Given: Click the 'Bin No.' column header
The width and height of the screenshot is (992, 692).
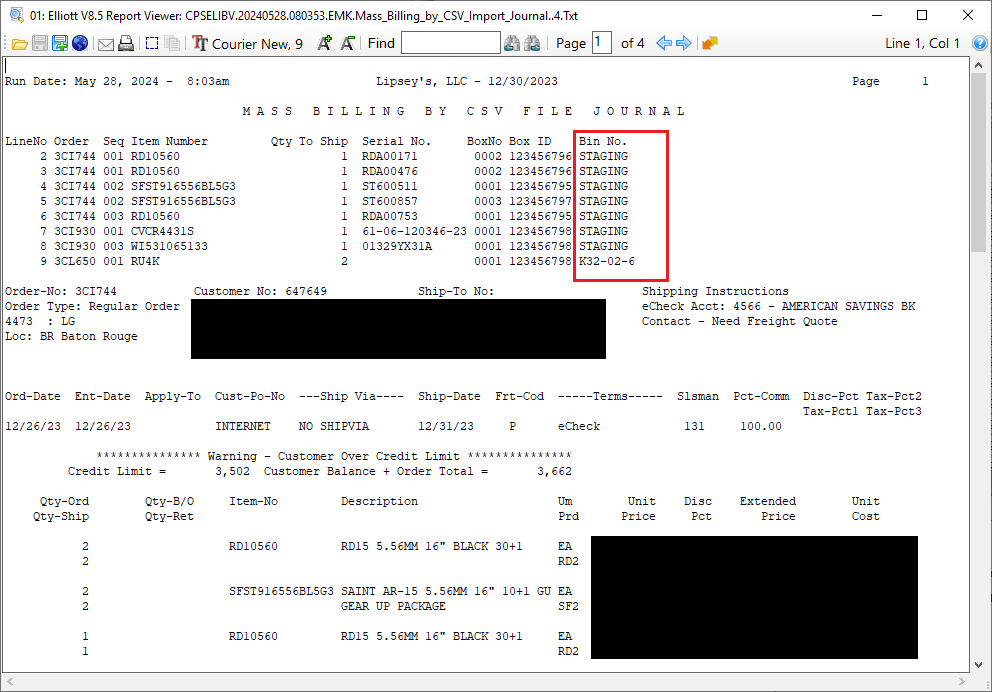Looking at the screenshot, I should (602, 141).
